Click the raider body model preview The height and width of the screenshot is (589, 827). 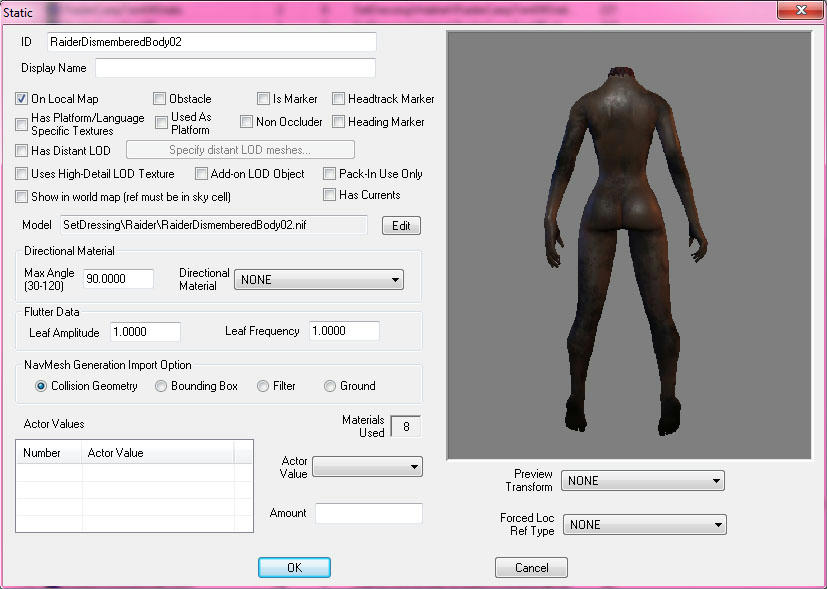(x=629, y=245)
